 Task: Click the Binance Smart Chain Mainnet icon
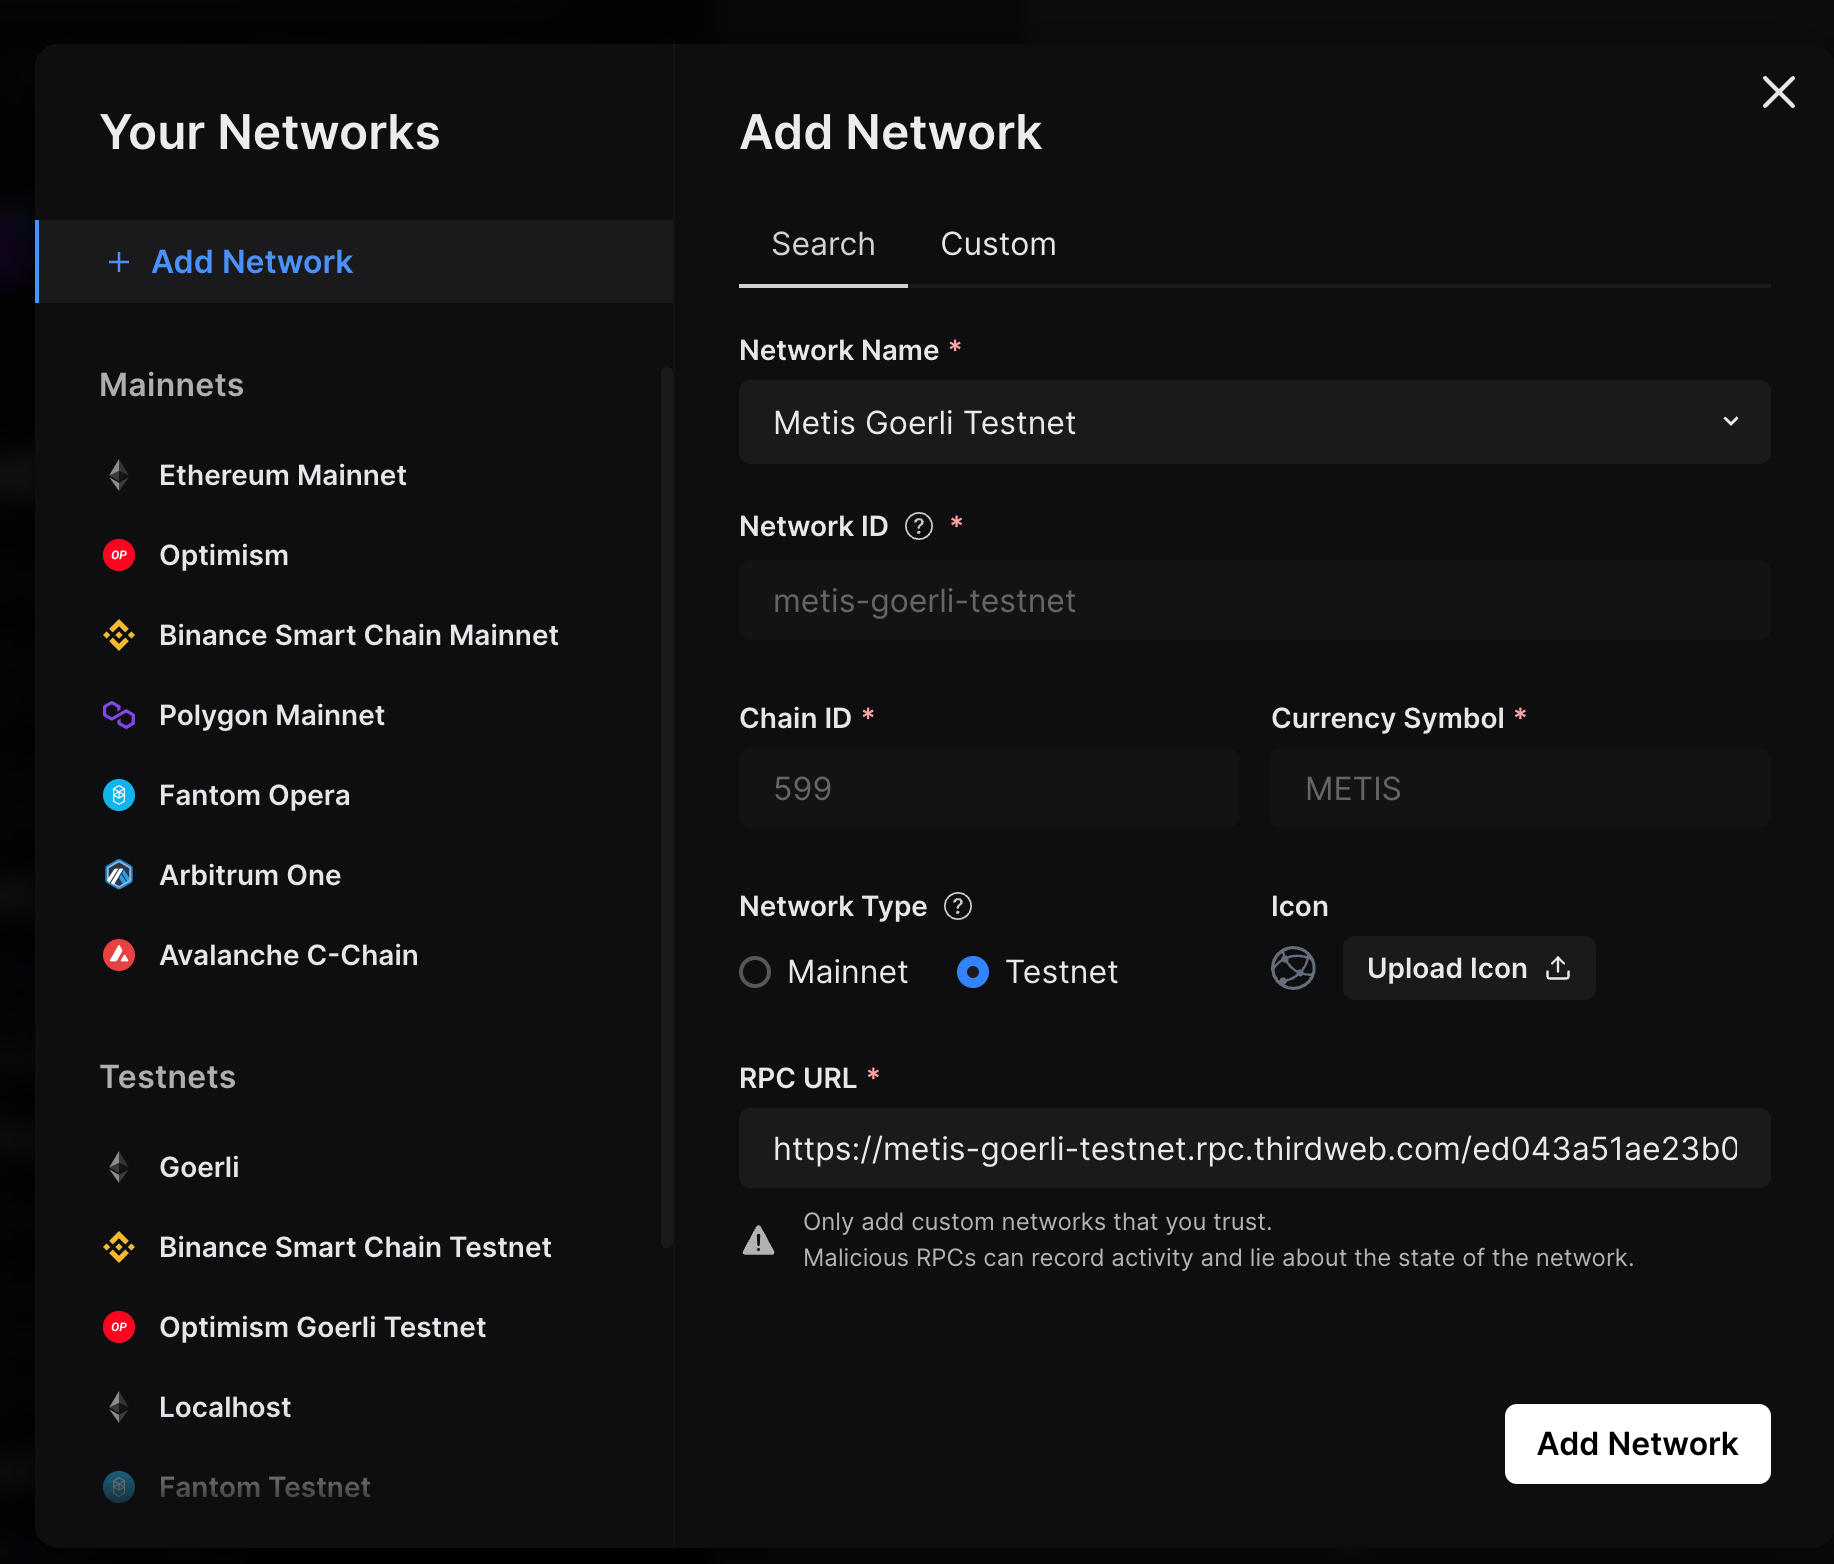(119, 635)
